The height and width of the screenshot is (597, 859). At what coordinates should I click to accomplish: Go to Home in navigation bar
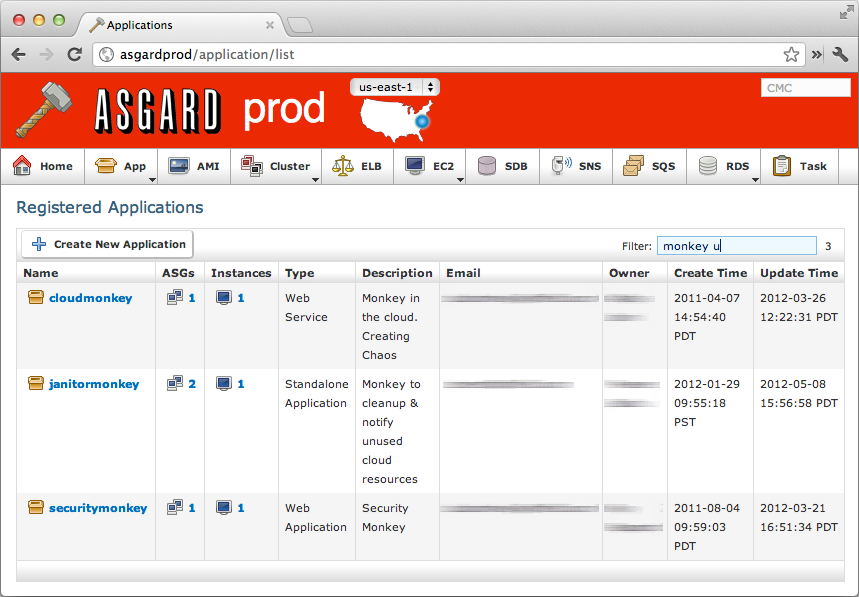coord(43,166)
